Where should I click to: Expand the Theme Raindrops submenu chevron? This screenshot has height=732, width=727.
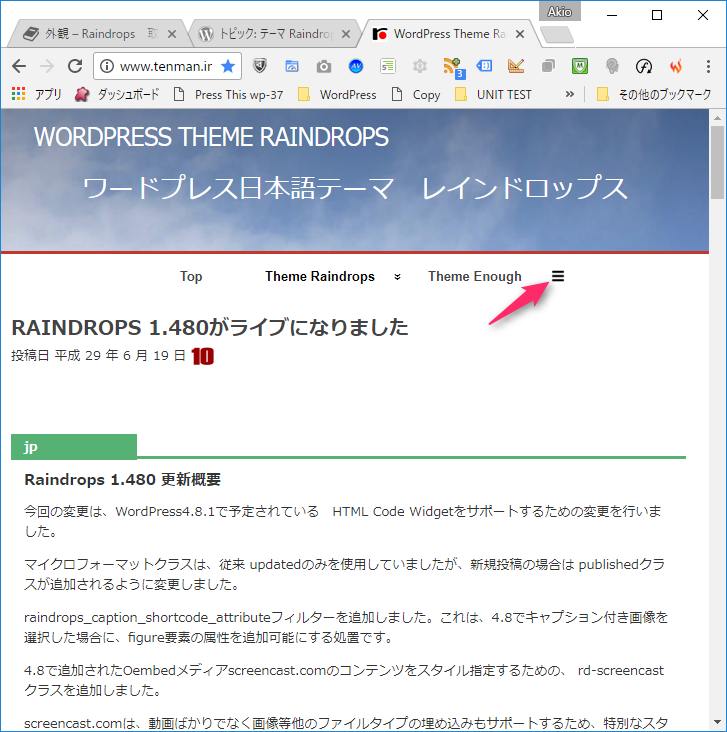397,277
